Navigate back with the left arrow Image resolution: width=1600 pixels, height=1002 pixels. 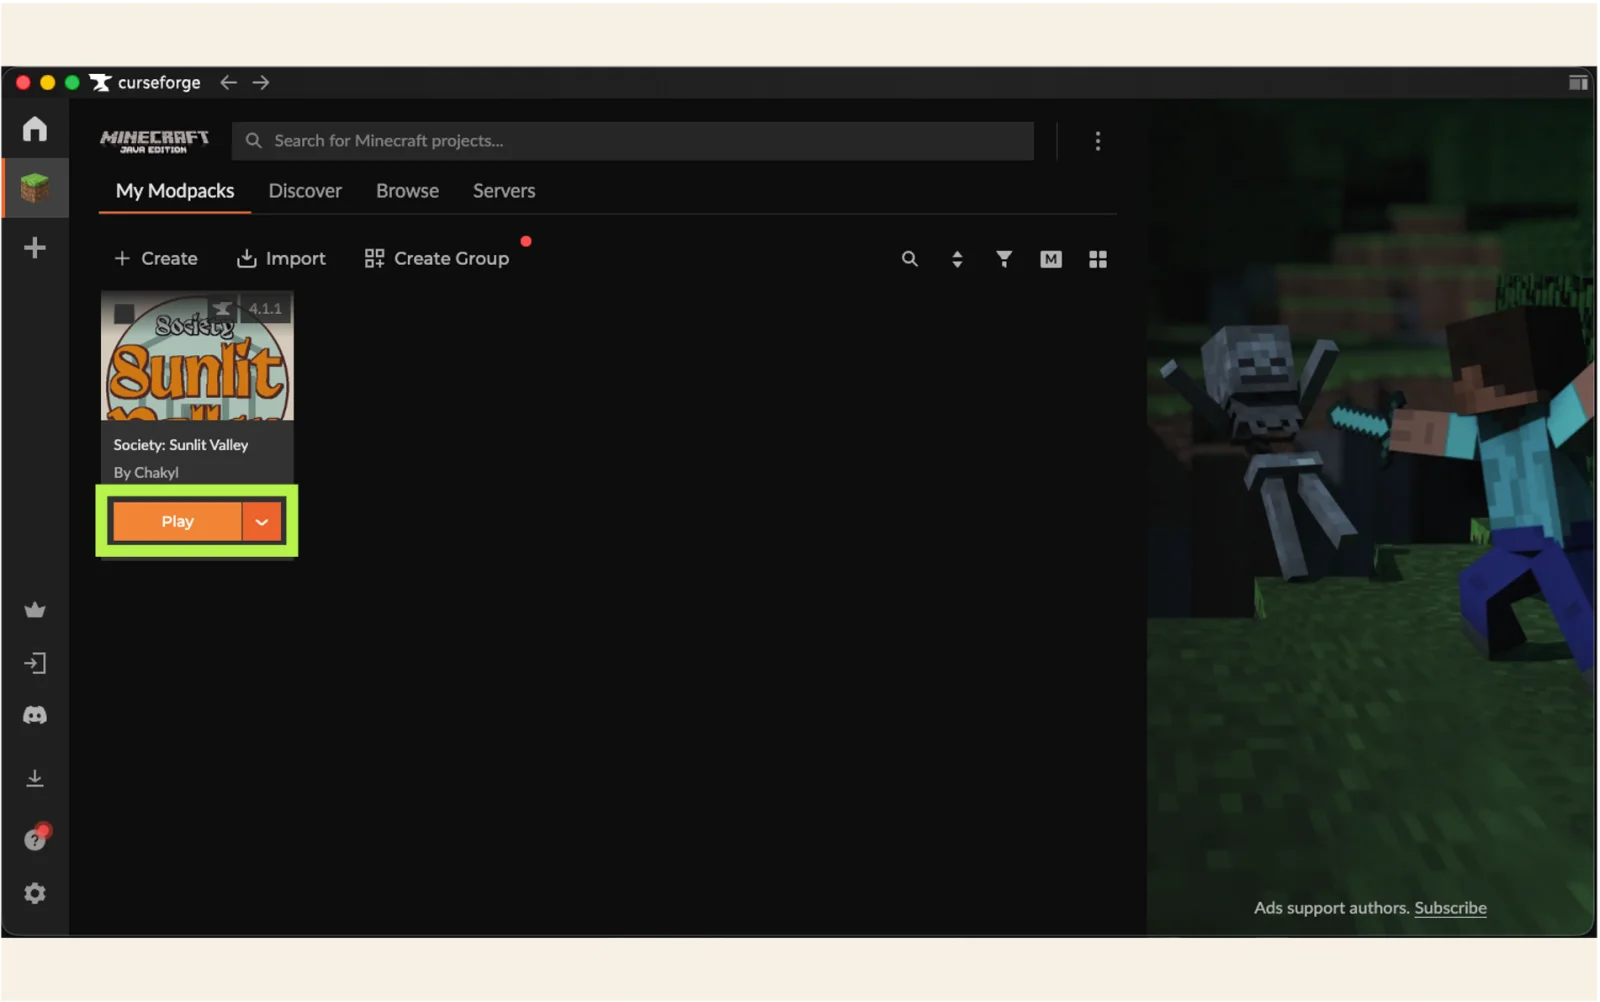click(x=228, y=82)
